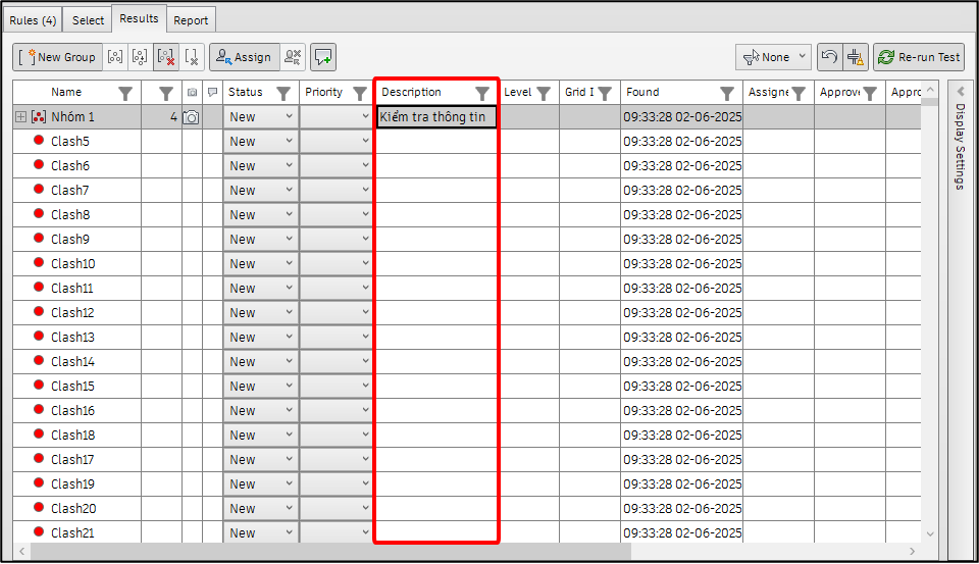979x564 pixels.
Task: Click the Reset undo arrow icon
Action: point(829,57)
